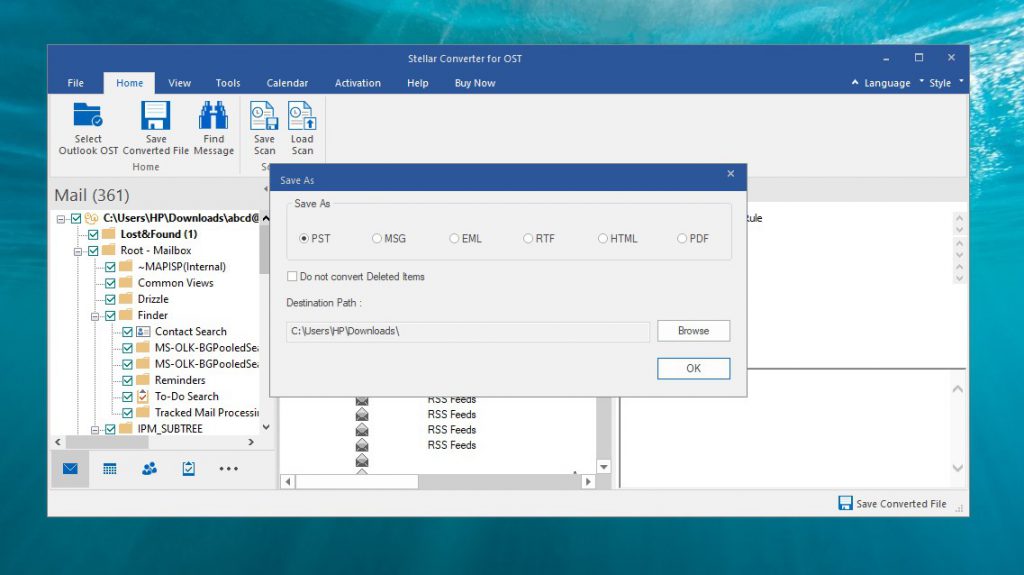Viewport: 1024px width, 575px height.
Task: Click Browse button for destination
Action: coord(694,331)
